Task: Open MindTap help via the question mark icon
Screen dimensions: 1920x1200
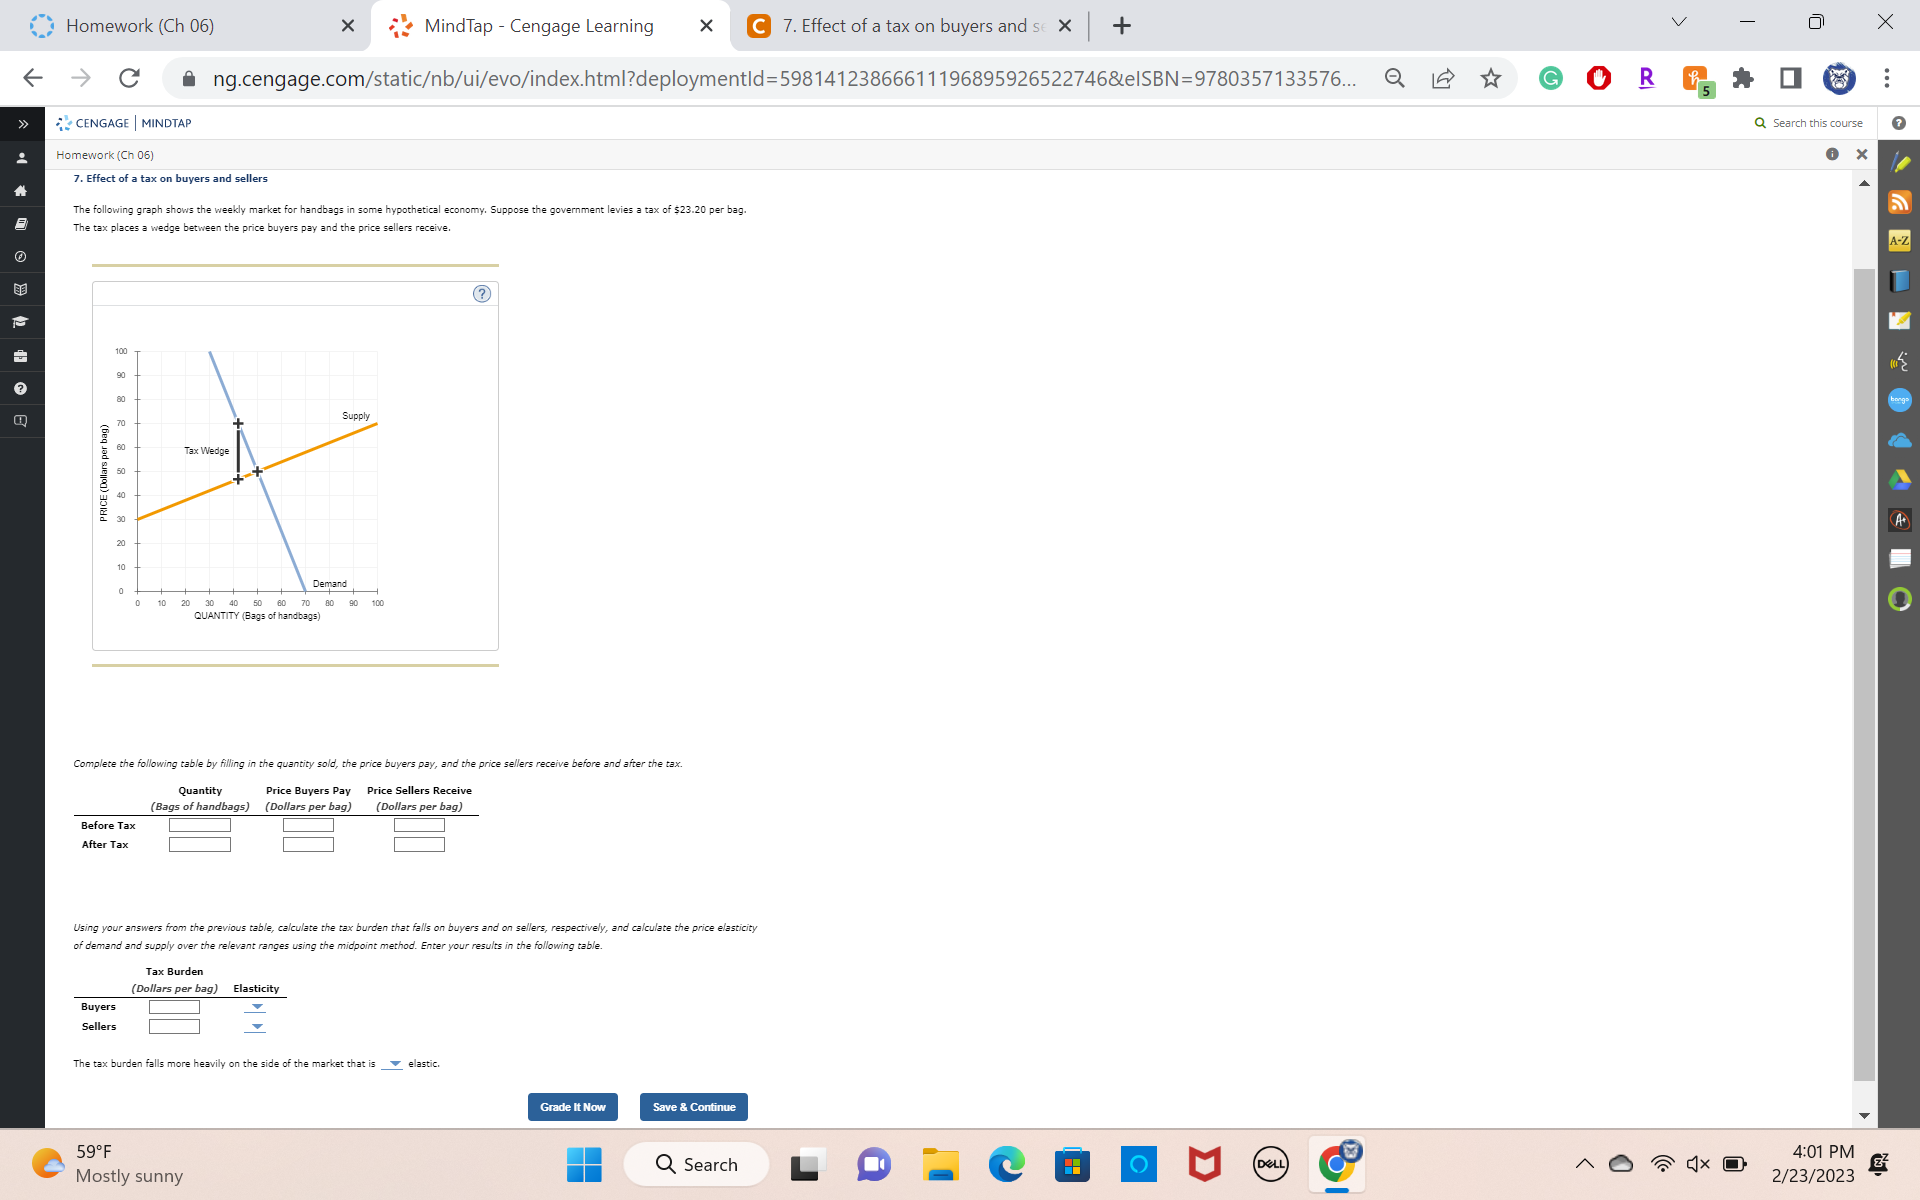Action: tap(20, 388)
